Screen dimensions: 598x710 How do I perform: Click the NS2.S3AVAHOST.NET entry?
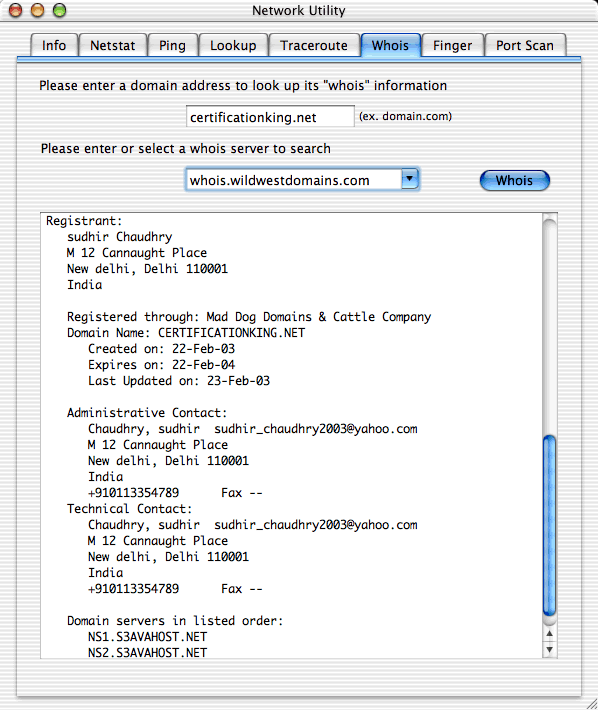[x=148, y=652]
